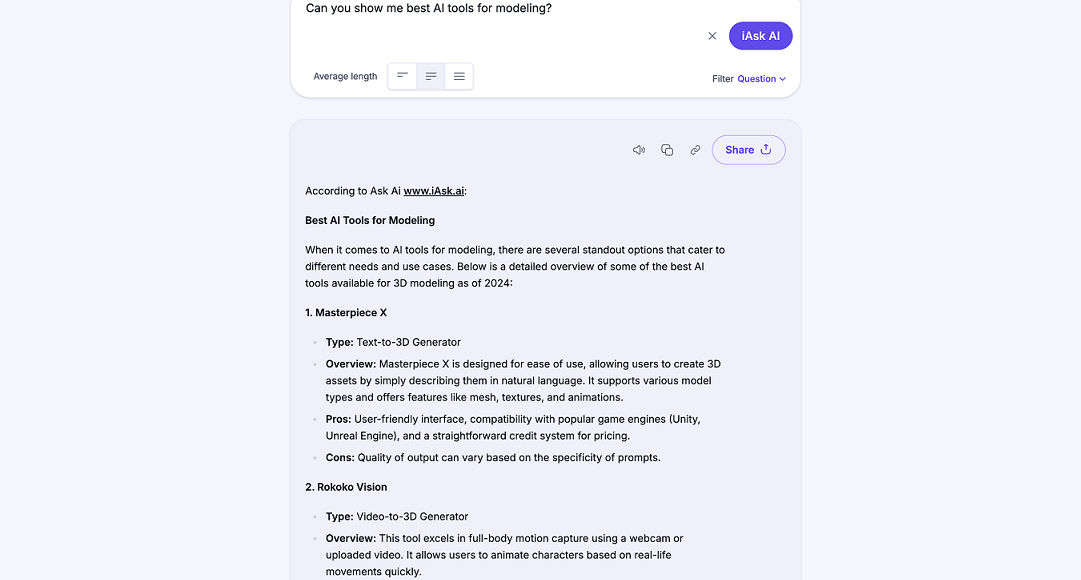The height and width of the screenshot is (580, 1081).
Task: Submit the query with iAsk AI button
Action: tap(760, 36)
